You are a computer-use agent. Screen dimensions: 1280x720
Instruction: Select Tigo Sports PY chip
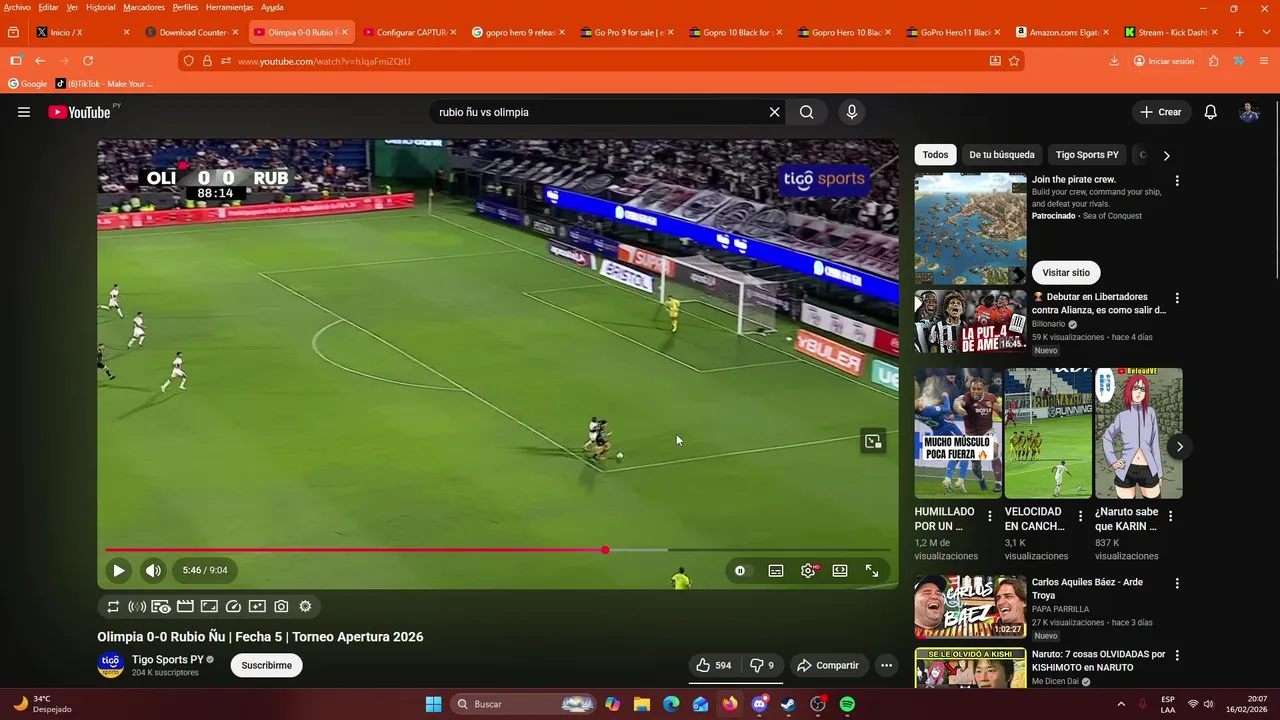[1087, 155]
